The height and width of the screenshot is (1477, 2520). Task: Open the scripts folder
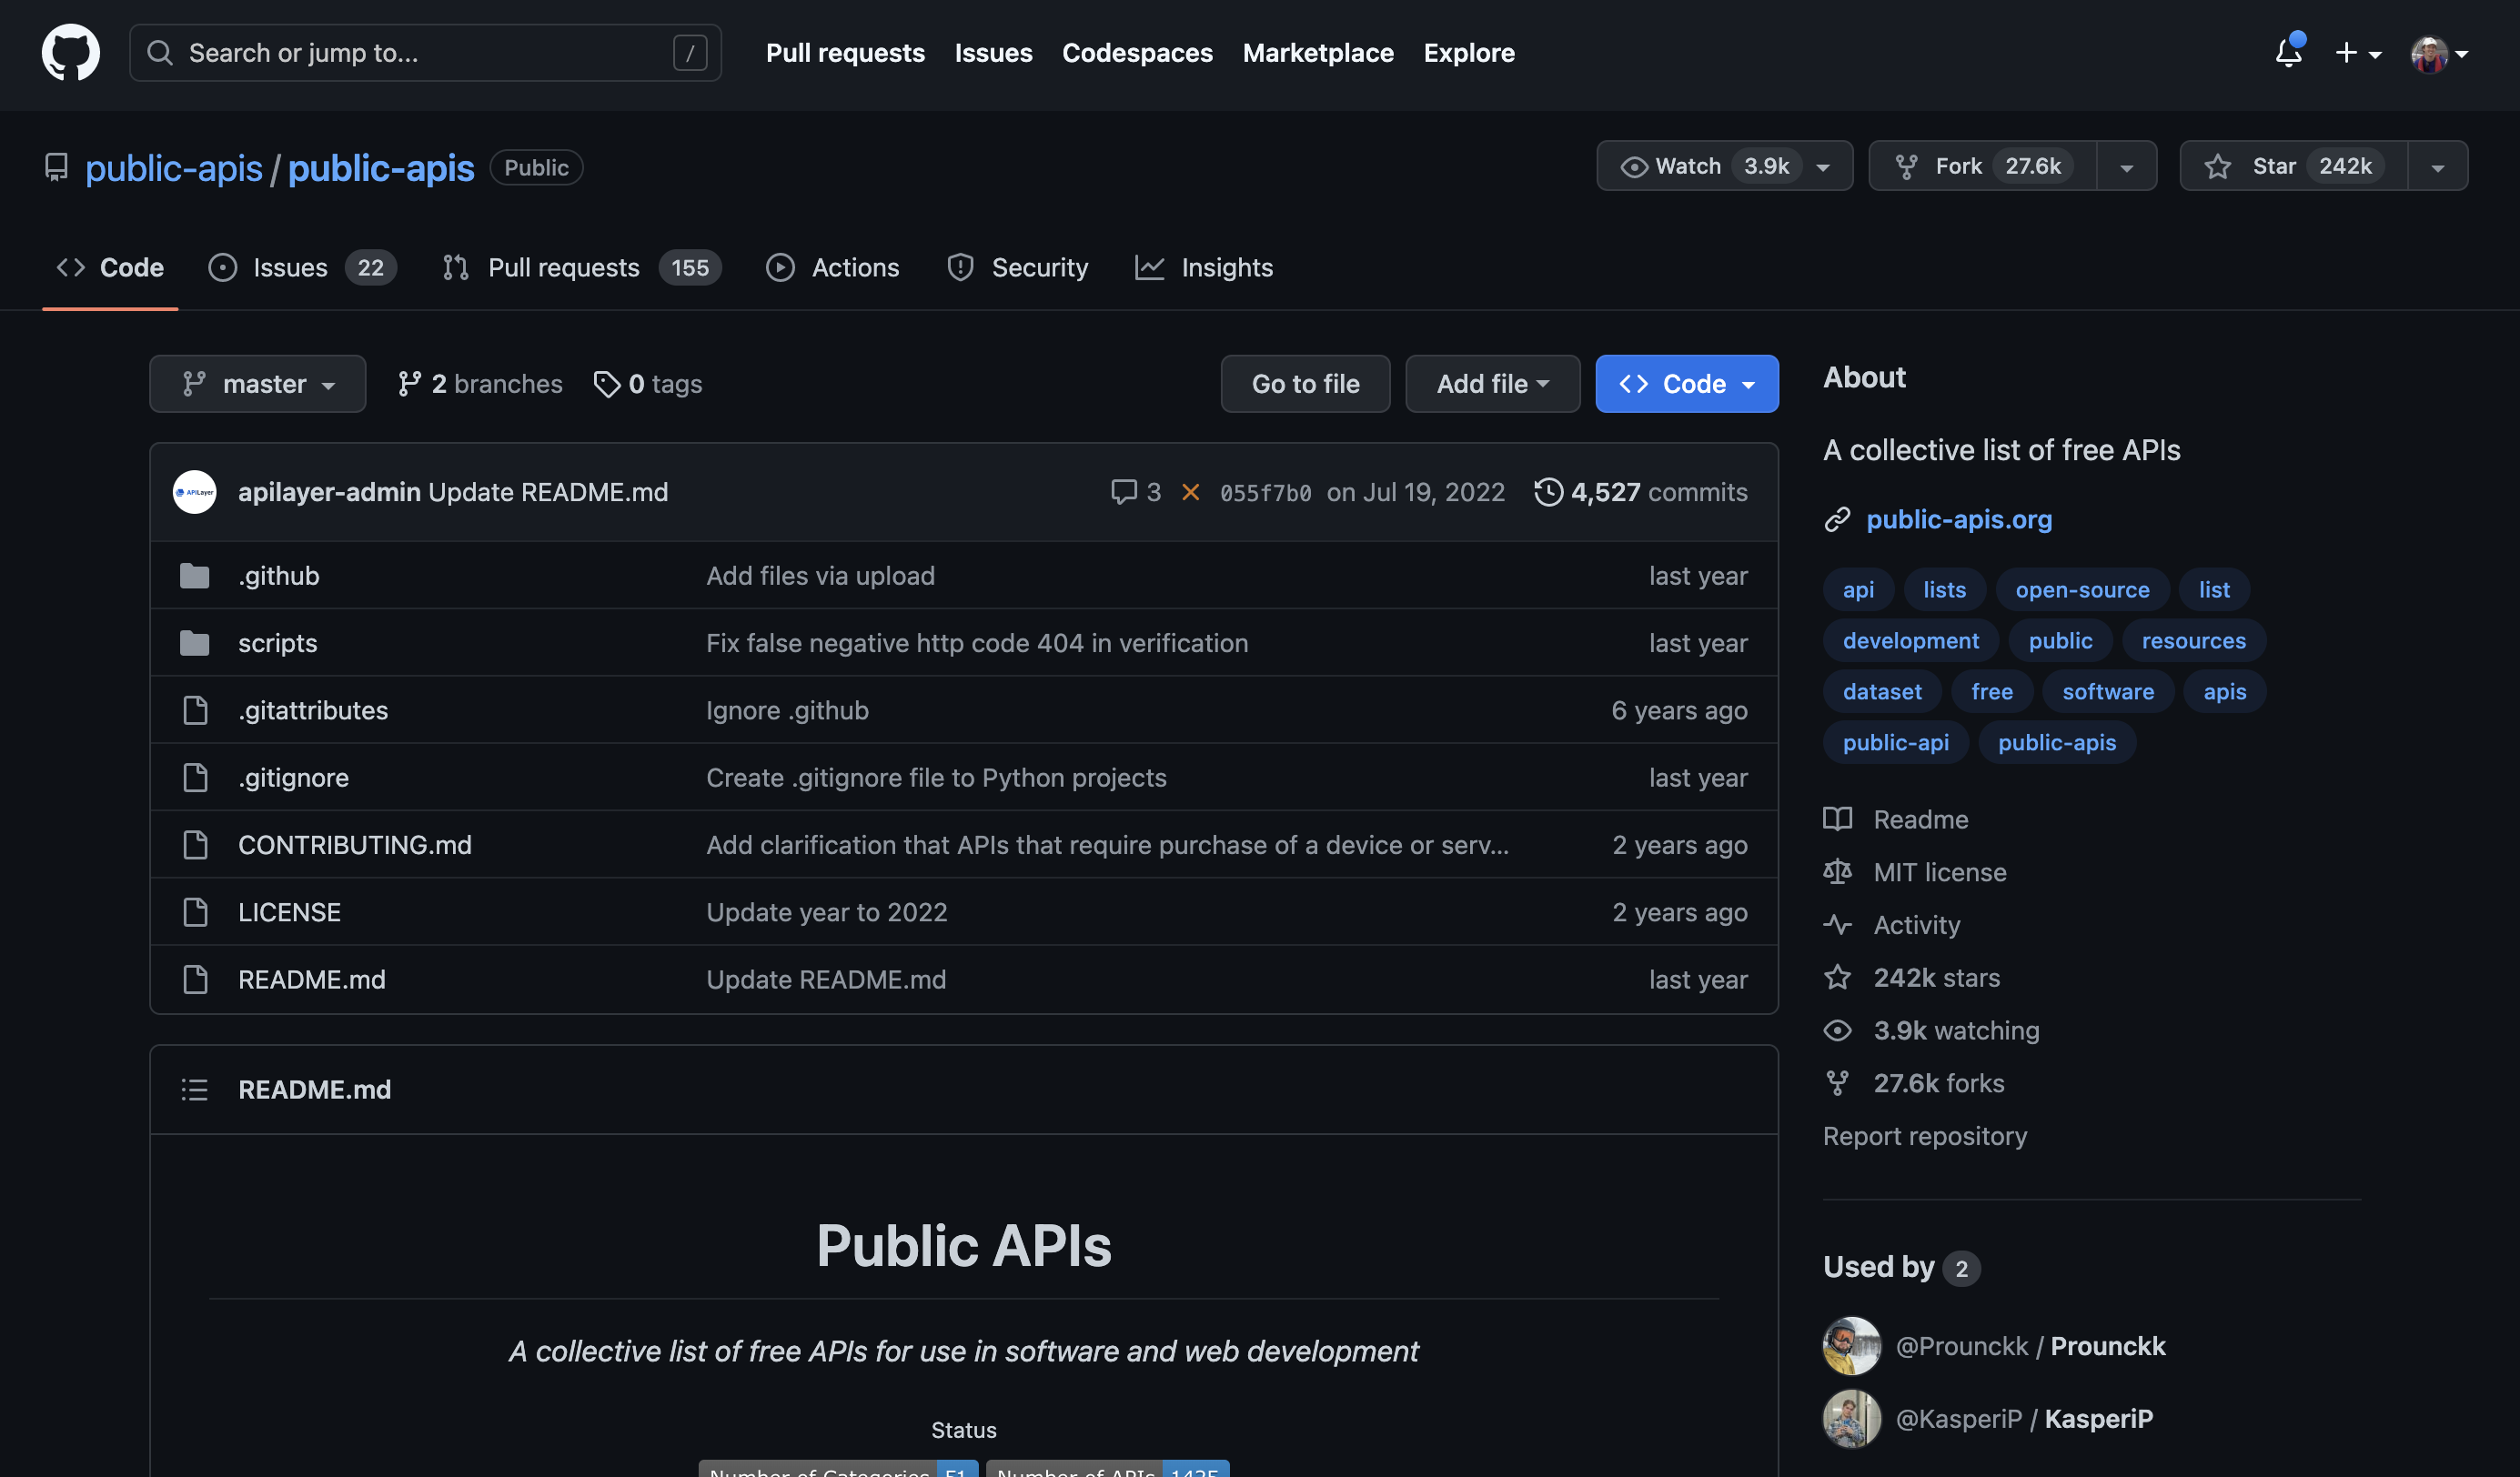coord(277,643)
